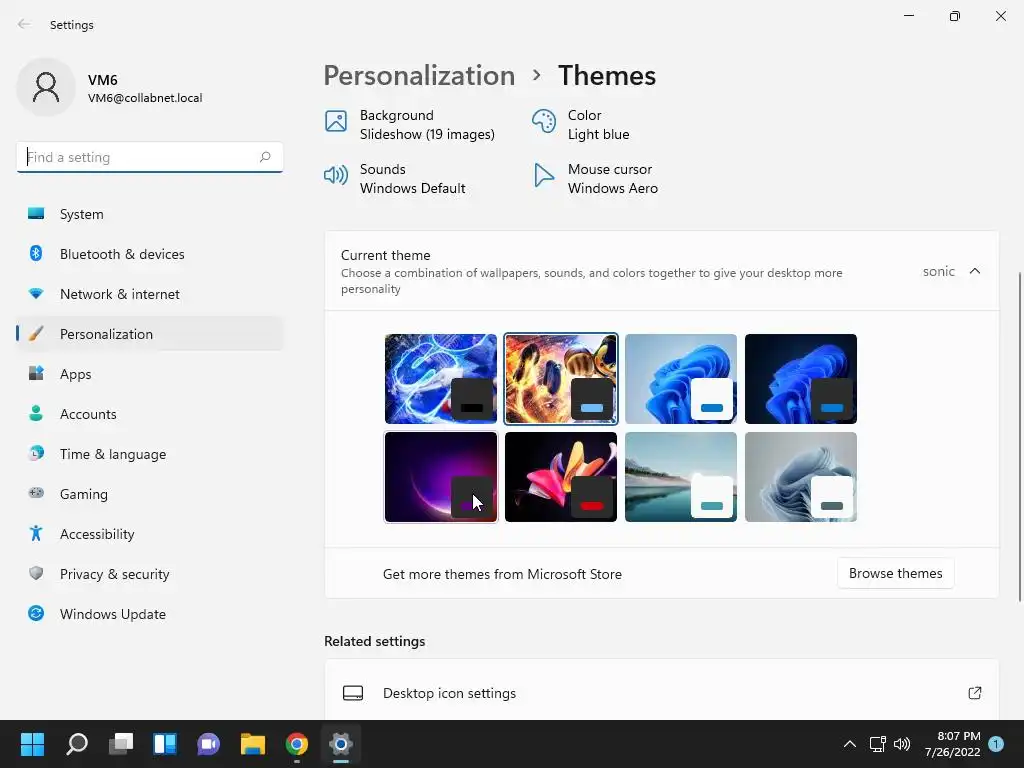1024x768 pixels.
Task: Open Task View on the taskbar
Action: coord(121,744)
